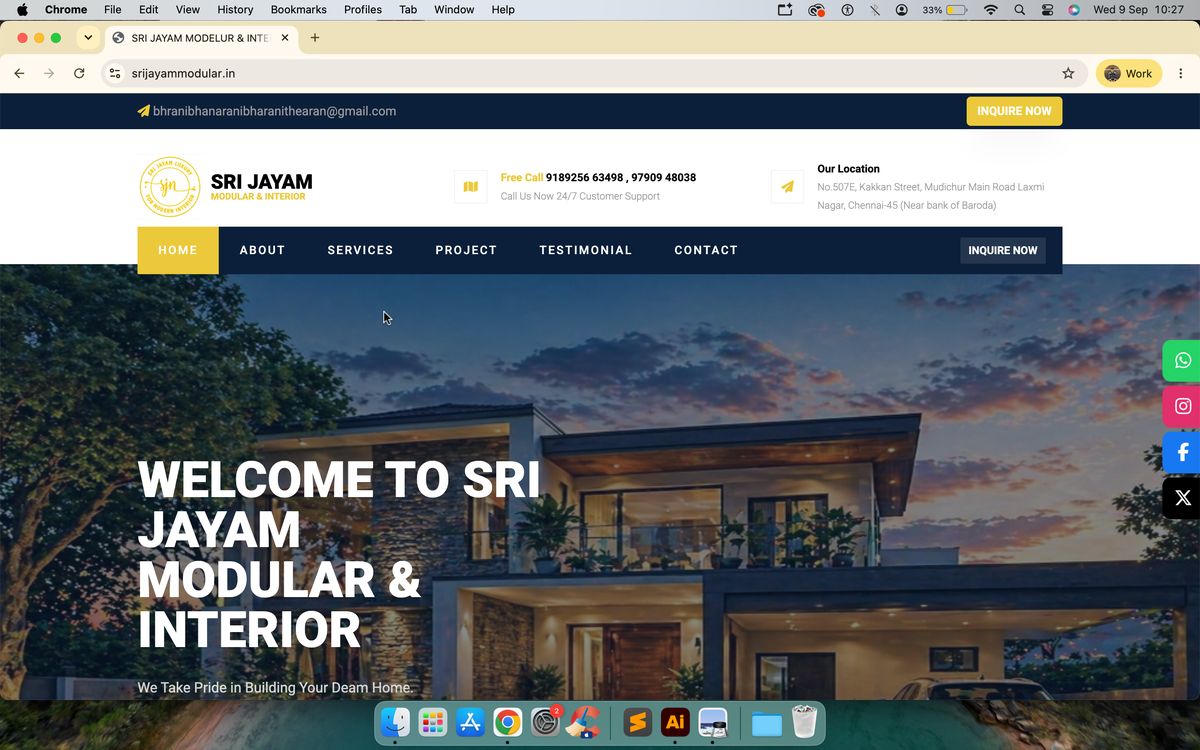
Task: Click the Our Location address text
Action: coord(931,196)
